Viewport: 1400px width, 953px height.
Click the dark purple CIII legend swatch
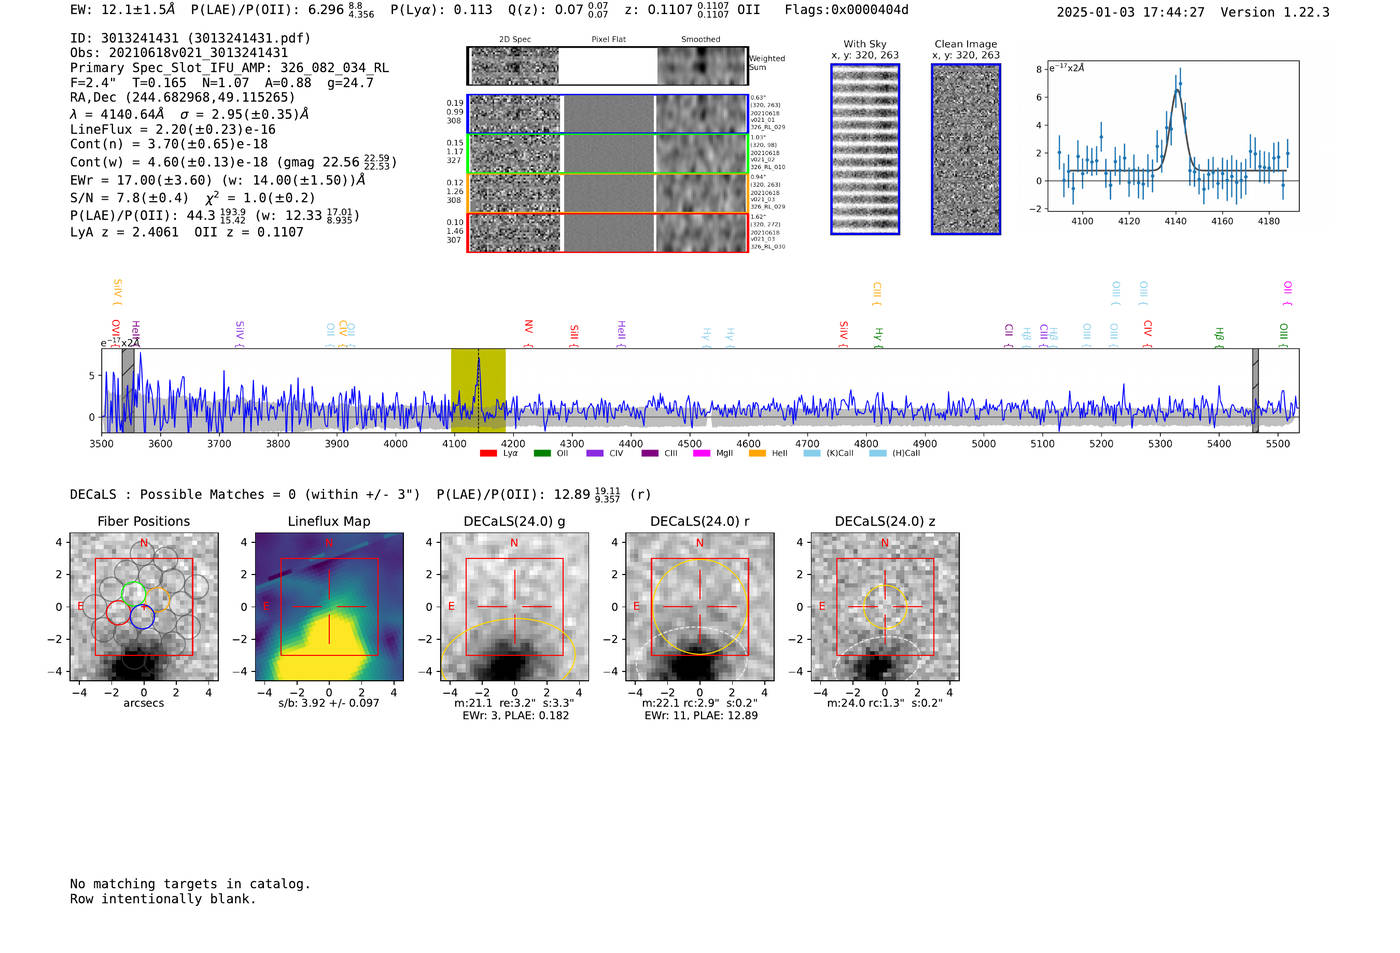pyautogui.click(x=650, y=453)
